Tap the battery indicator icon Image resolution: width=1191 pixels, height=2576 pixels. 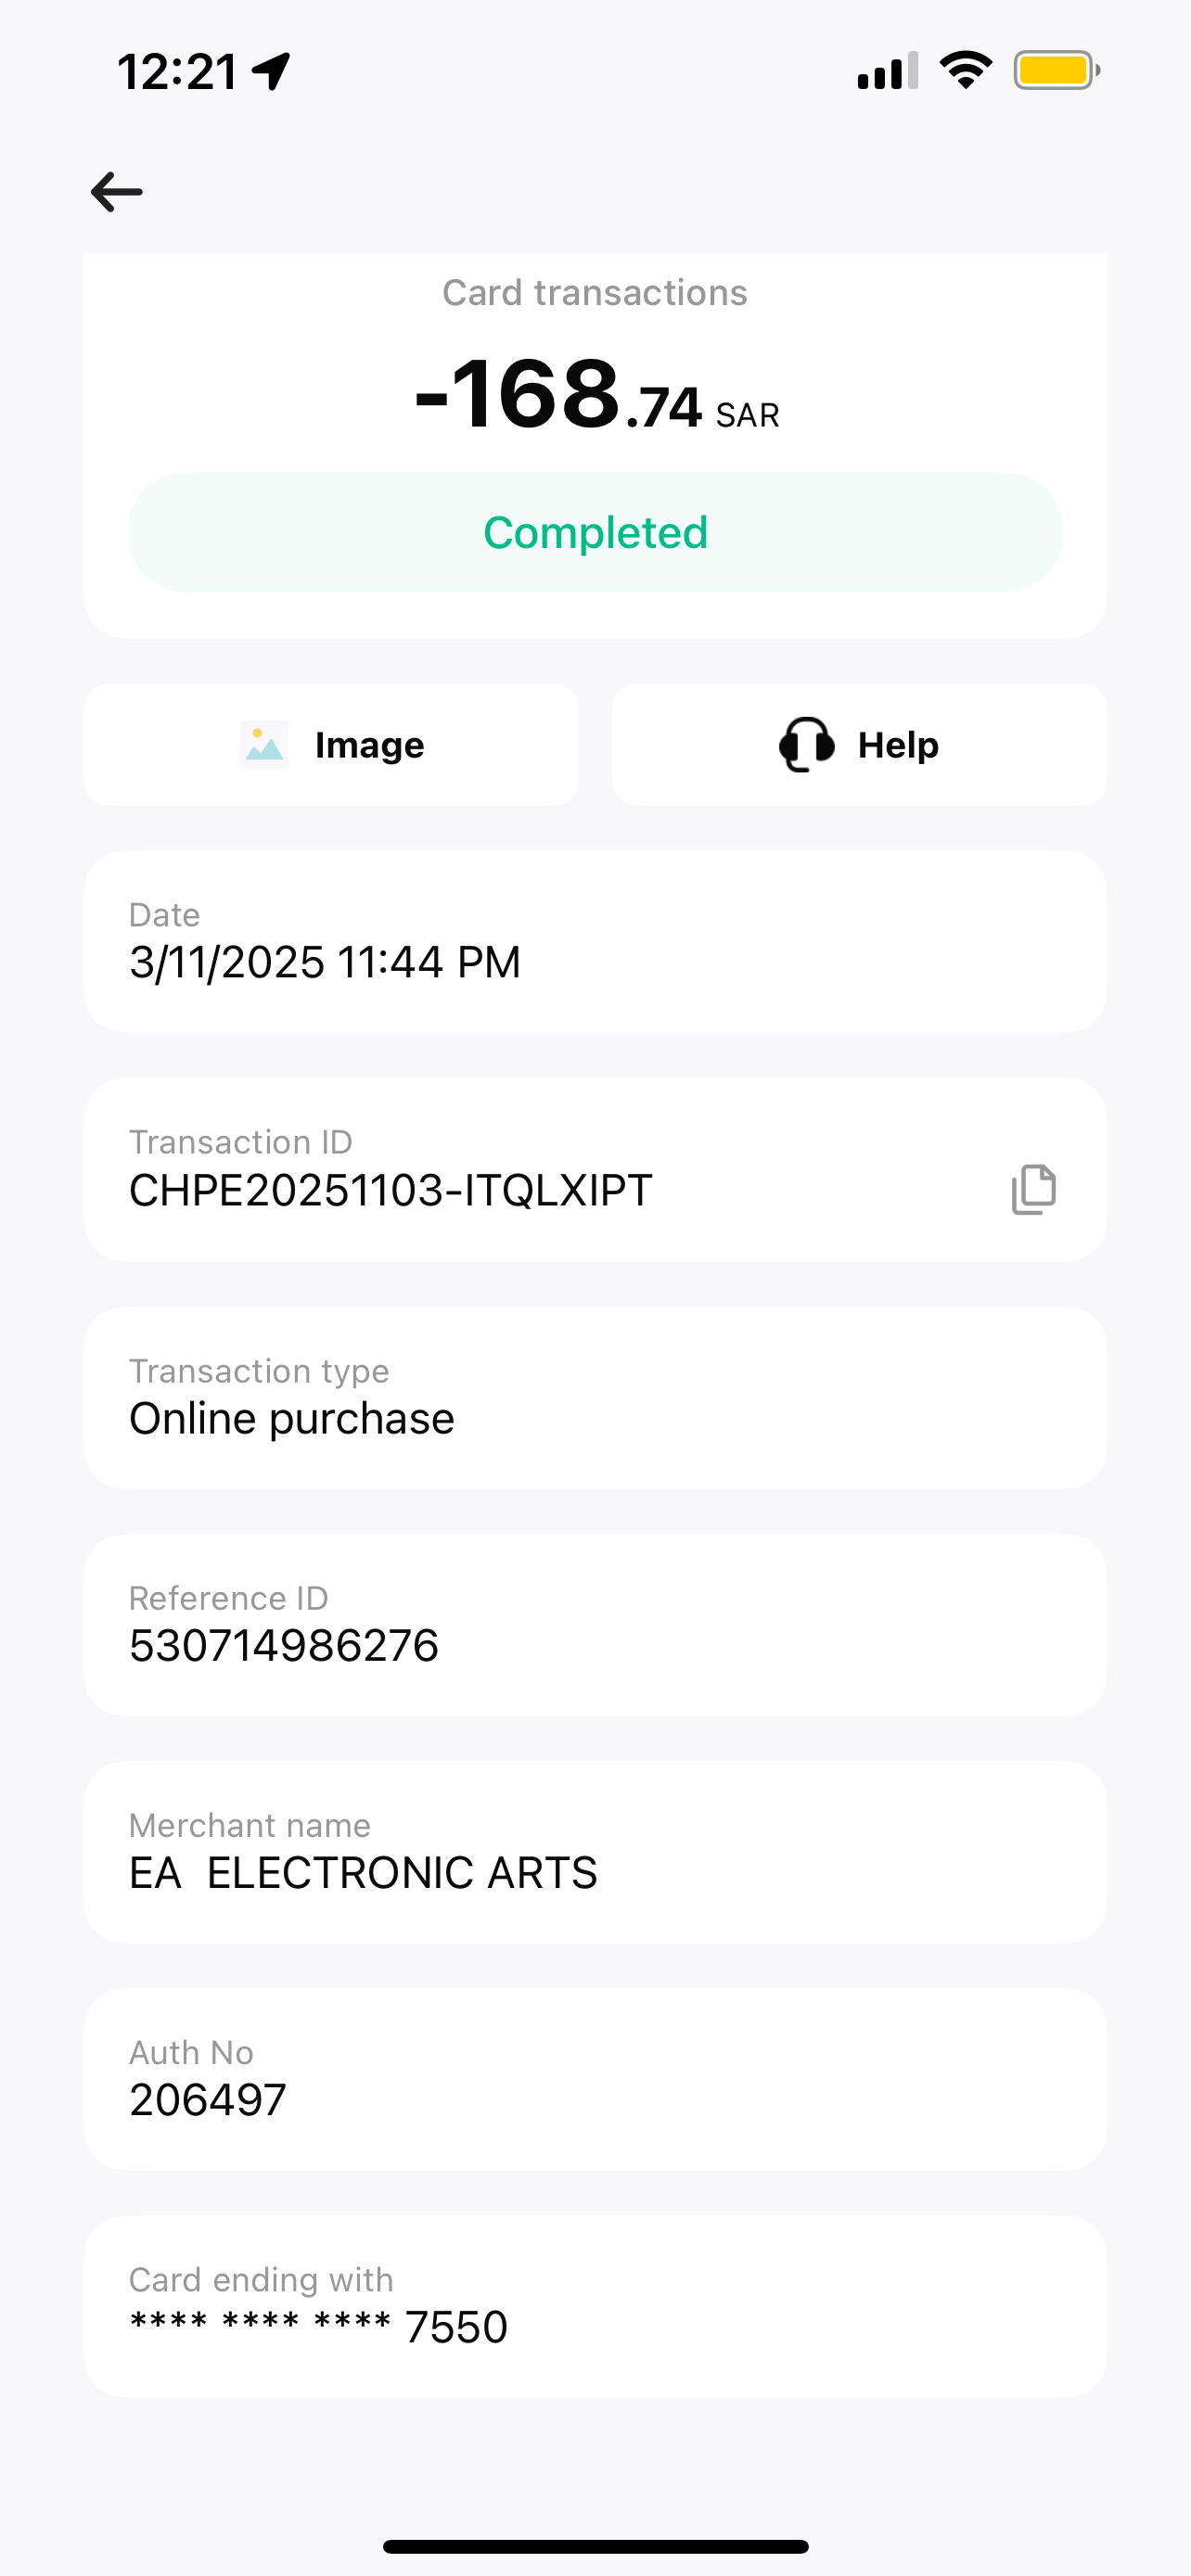(x=1056, y=71)
